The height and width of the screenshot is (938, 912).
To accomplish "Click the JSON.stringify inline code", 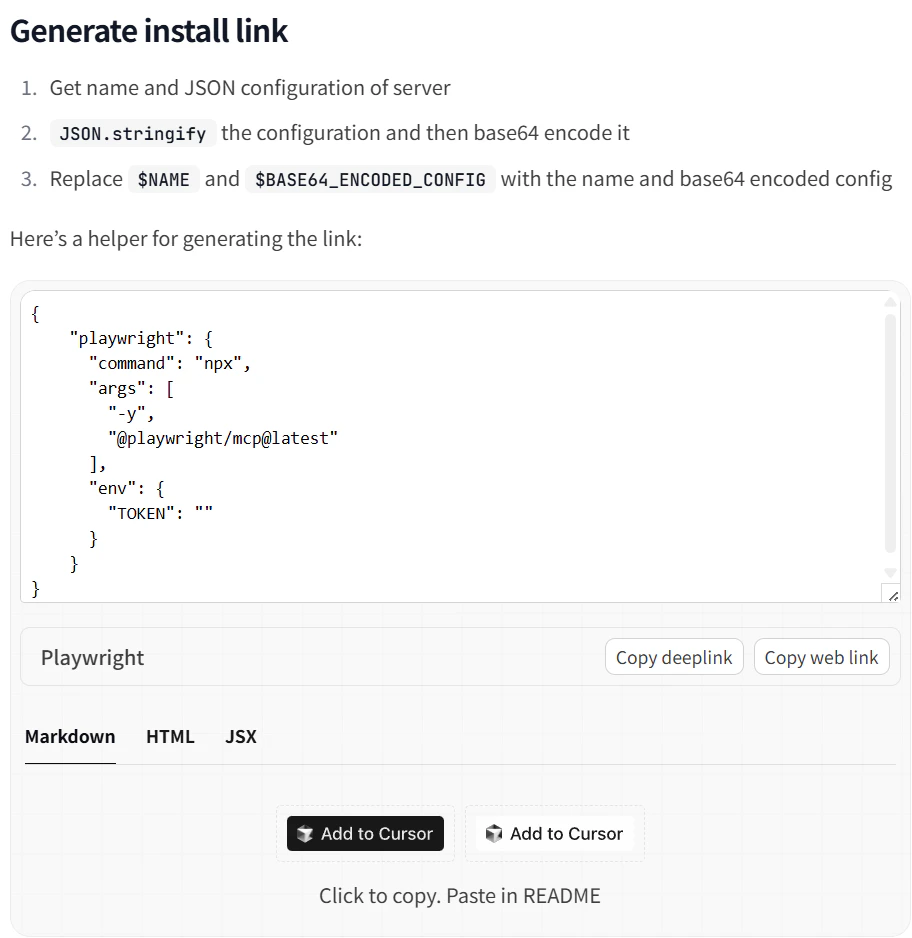I will click(x=133, y=133).
